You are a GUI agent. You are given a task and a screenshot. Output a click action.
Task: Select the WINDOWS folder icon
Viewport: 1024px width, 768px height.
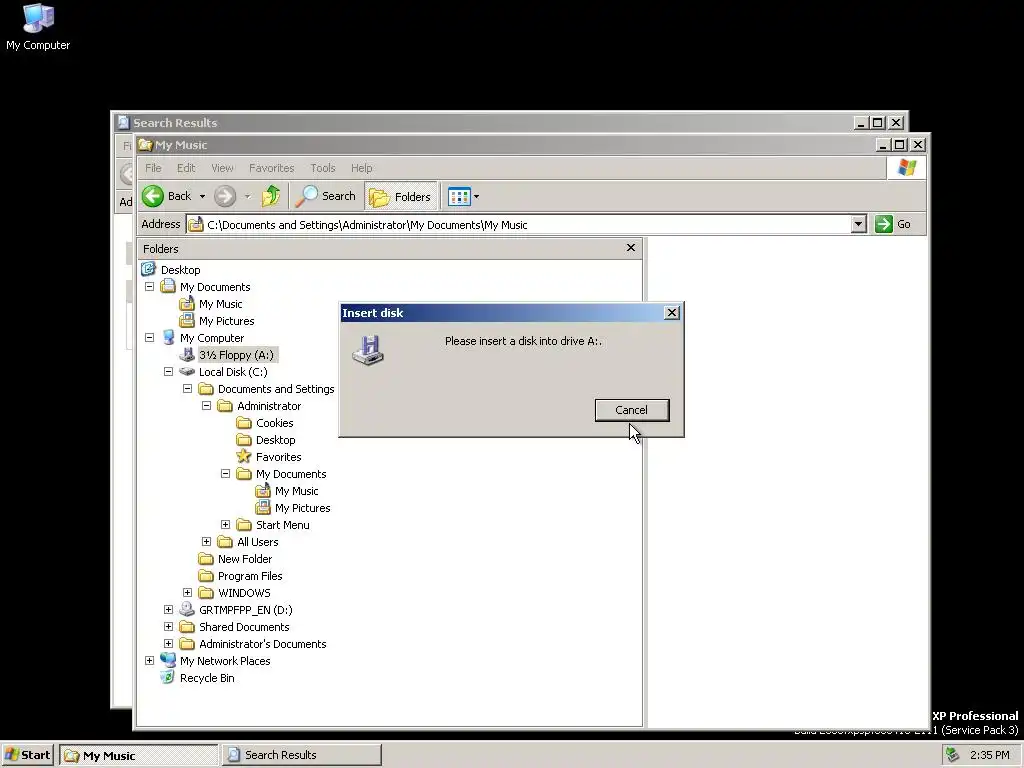[x=206, y=592]
